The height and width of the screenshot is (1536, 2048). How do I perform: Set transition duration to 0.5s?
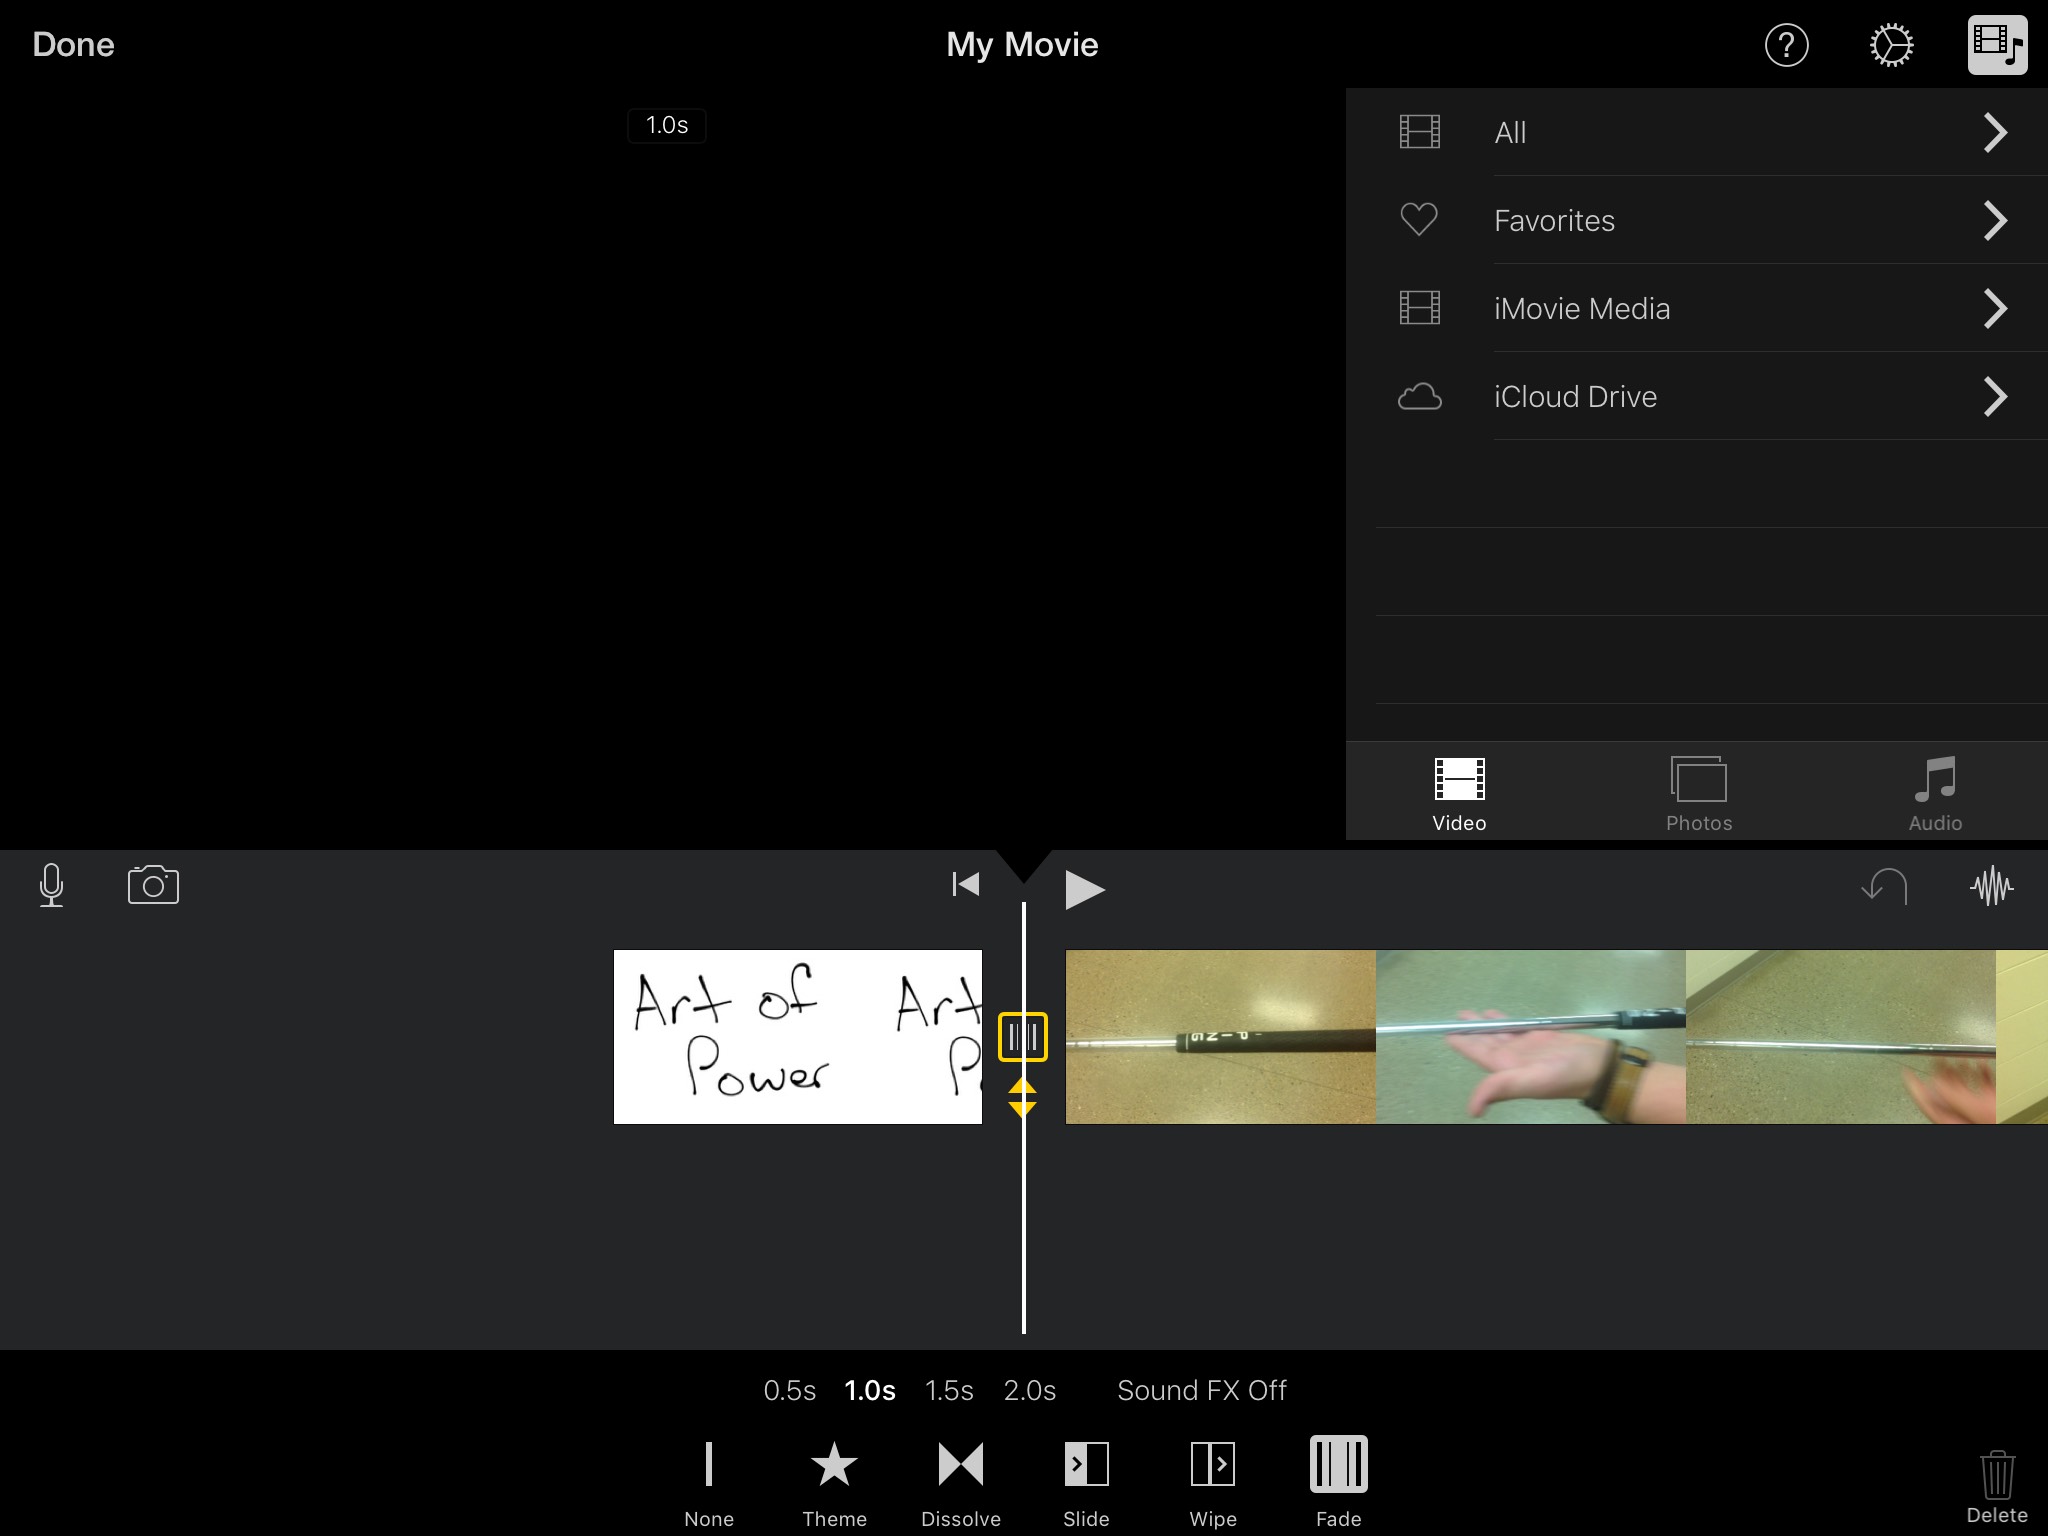click(789, 1390)
